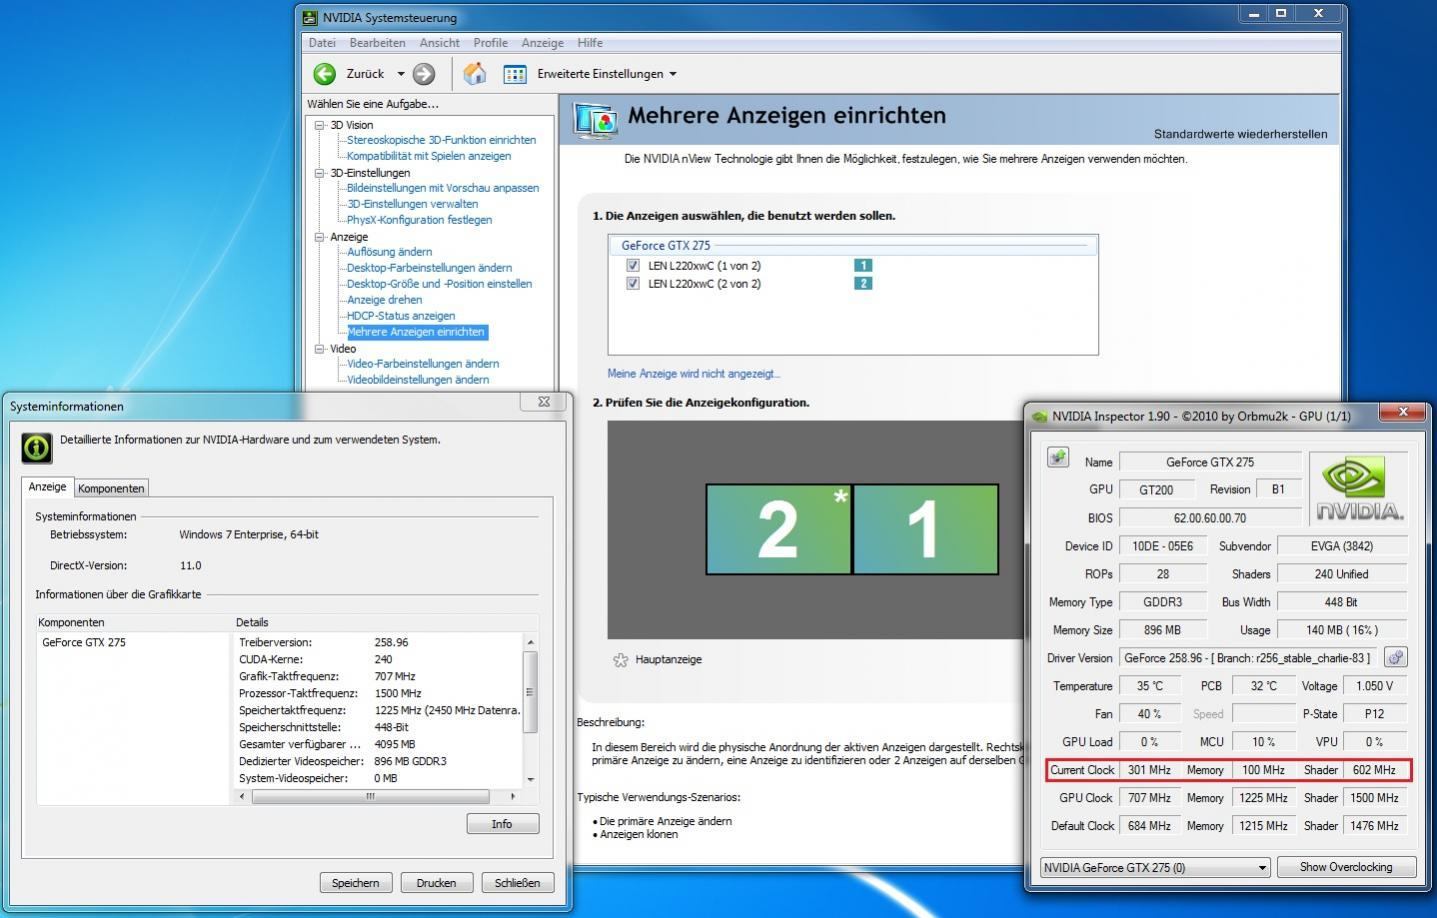Click the Systeminformationen green info icon
Image resolution: width=1437 pixels, height=918 pixels.
point(37,447)
